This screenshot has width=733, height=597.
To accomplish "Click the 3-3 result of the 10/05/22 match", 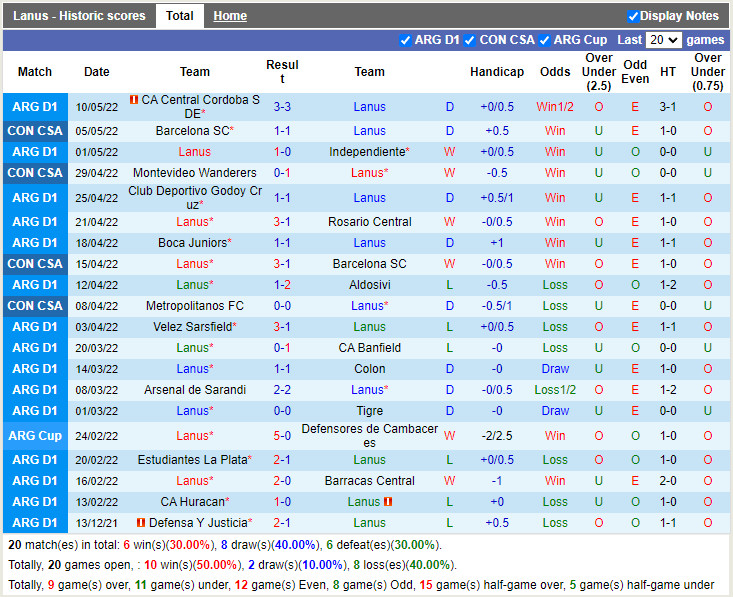I will (282, 107).
